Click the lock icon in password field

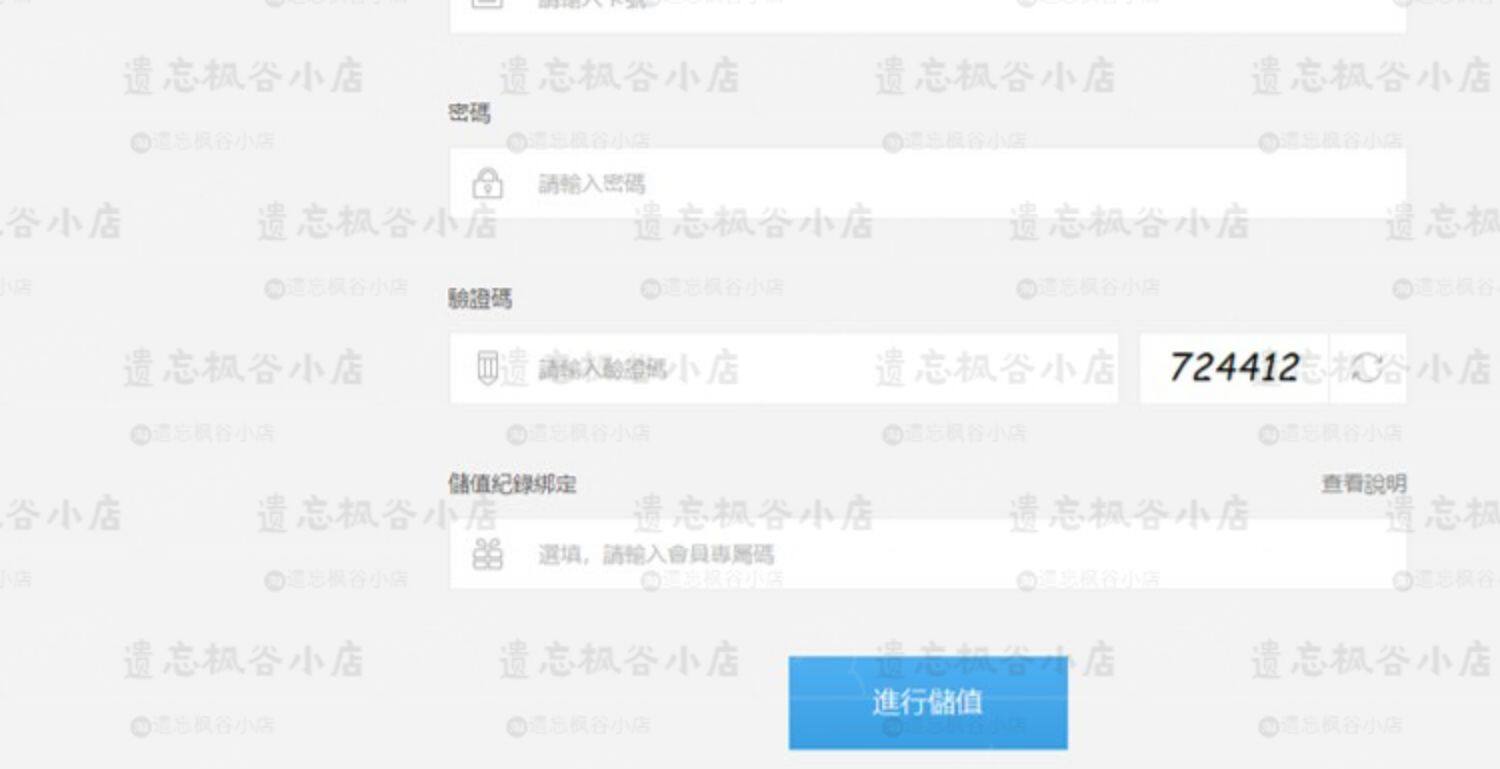tap(487, 183)
